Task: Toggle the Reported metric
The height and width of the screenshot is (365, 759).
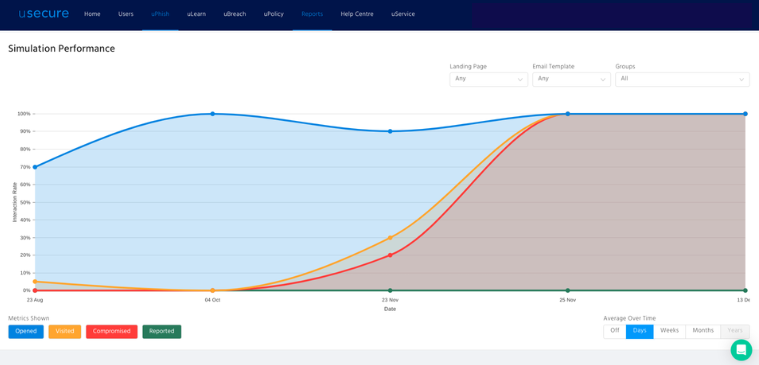Action: click(x=162, y=332)
